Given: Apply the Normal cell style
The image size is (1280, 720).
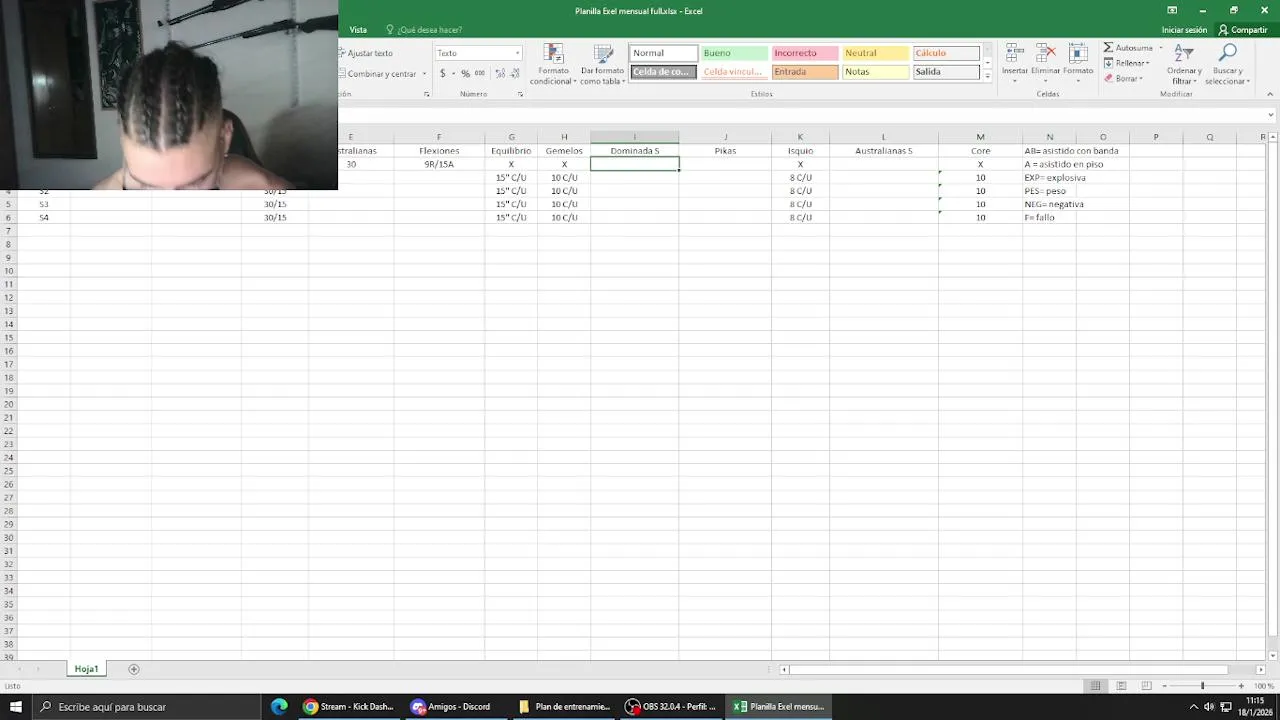Looking at the screenshot, I should click(663, 53).
